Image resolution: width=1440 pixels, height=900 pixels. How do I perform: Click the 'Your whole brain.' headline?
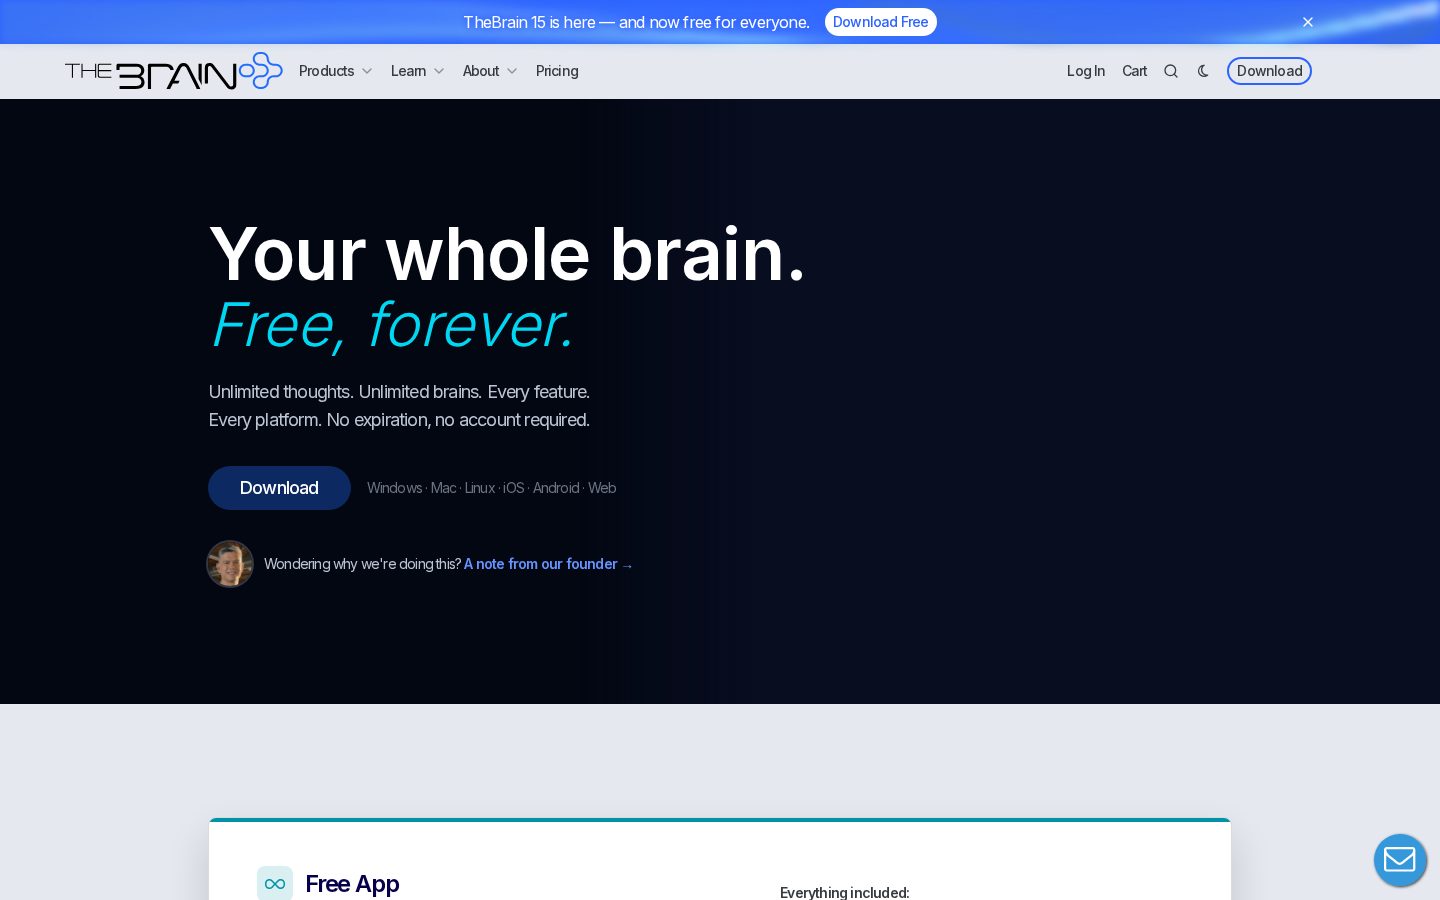507,254
